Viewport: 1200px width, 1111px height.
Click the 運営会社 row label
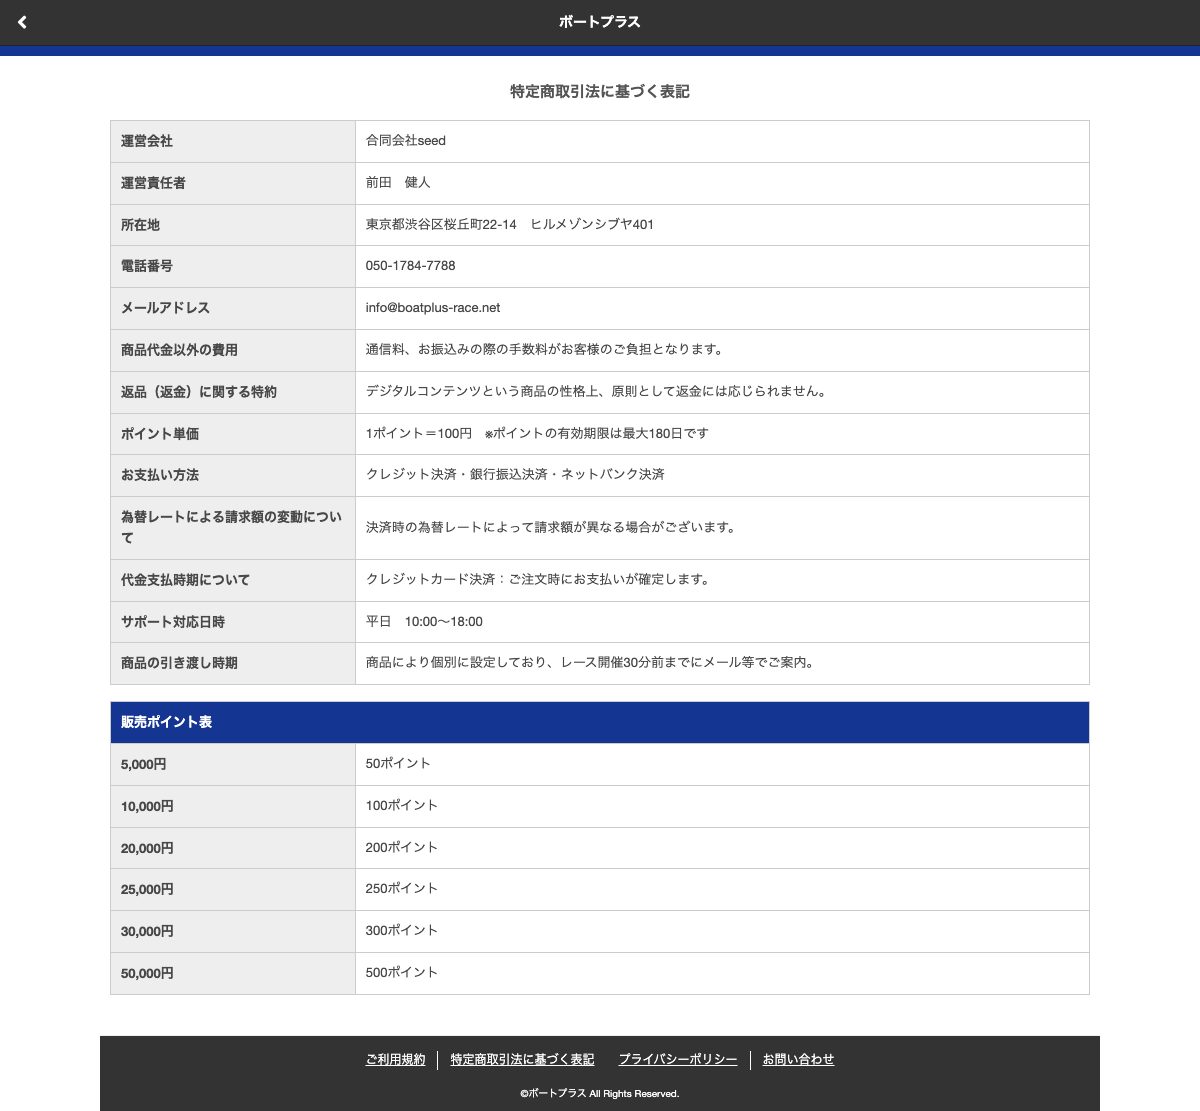click(x=147, y=141)
